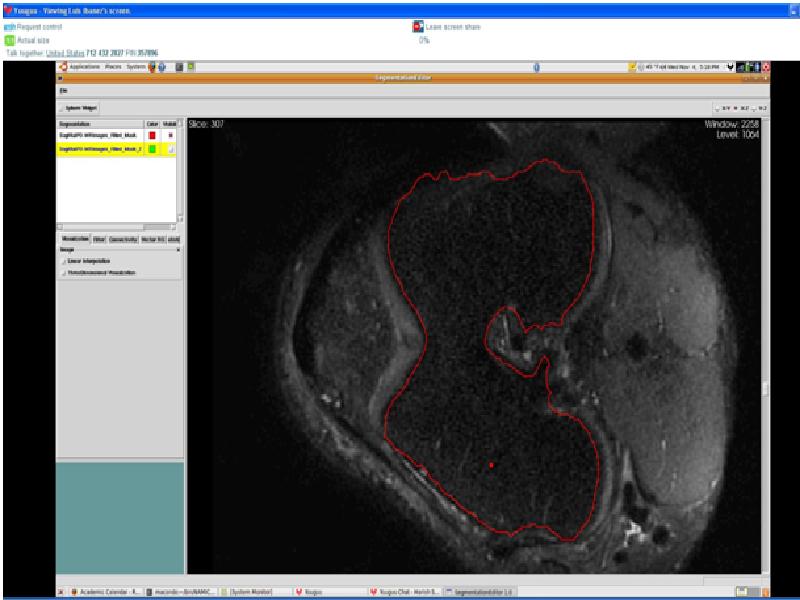Click the System Monitor taskbar button
800x600 pixels.
point(252,592)
